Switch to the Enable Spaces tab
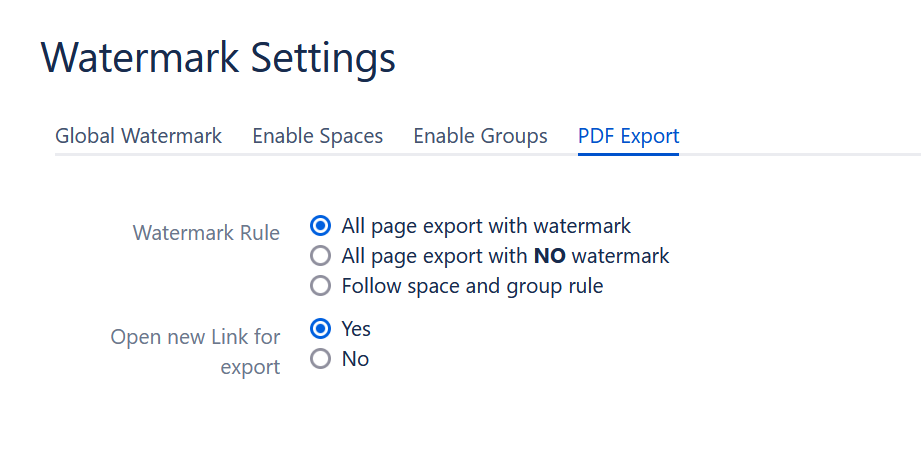 [317, 136]
